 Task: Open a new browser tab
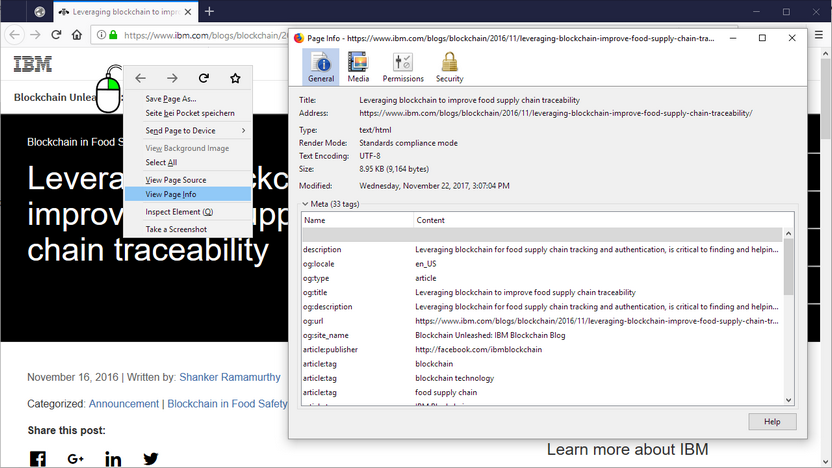coord(209,12)
